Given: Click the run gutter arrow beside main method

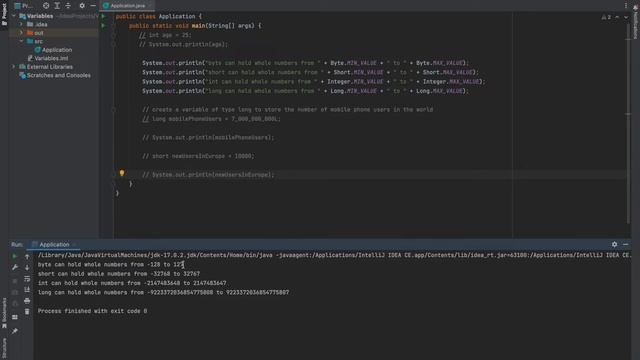Looking at the screenshot, I should pyautogui.click(x=103, y=26).
